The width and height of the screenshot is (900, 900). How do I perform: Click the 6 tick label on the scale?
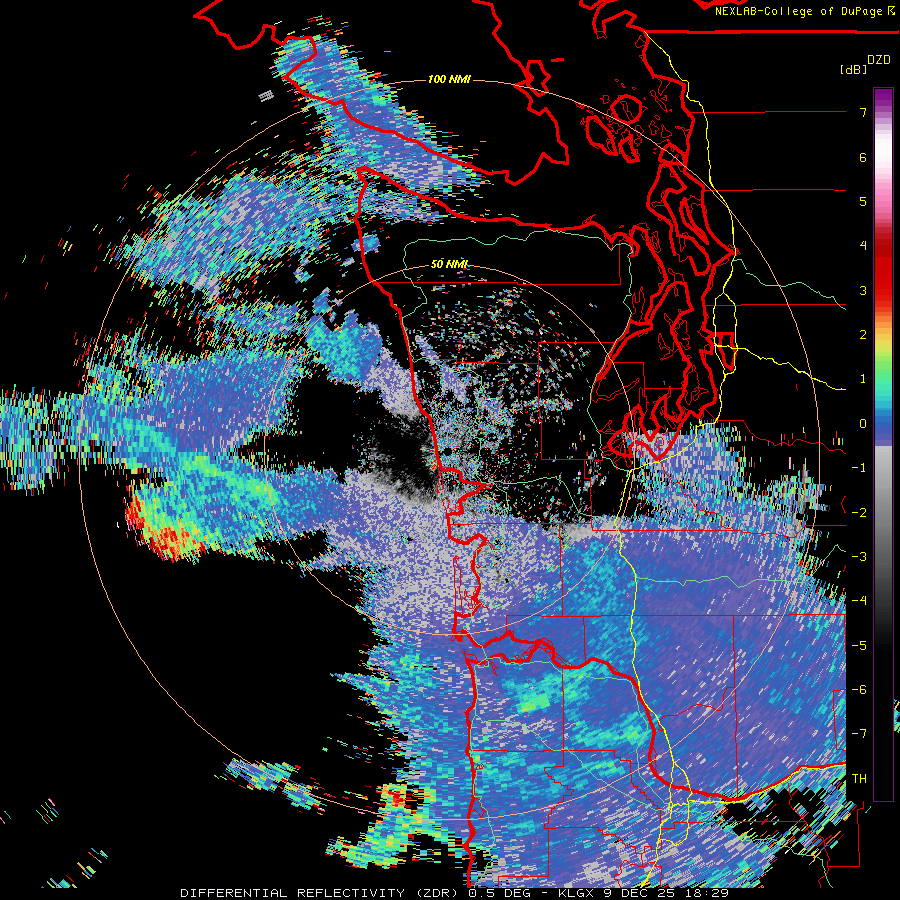863,157
